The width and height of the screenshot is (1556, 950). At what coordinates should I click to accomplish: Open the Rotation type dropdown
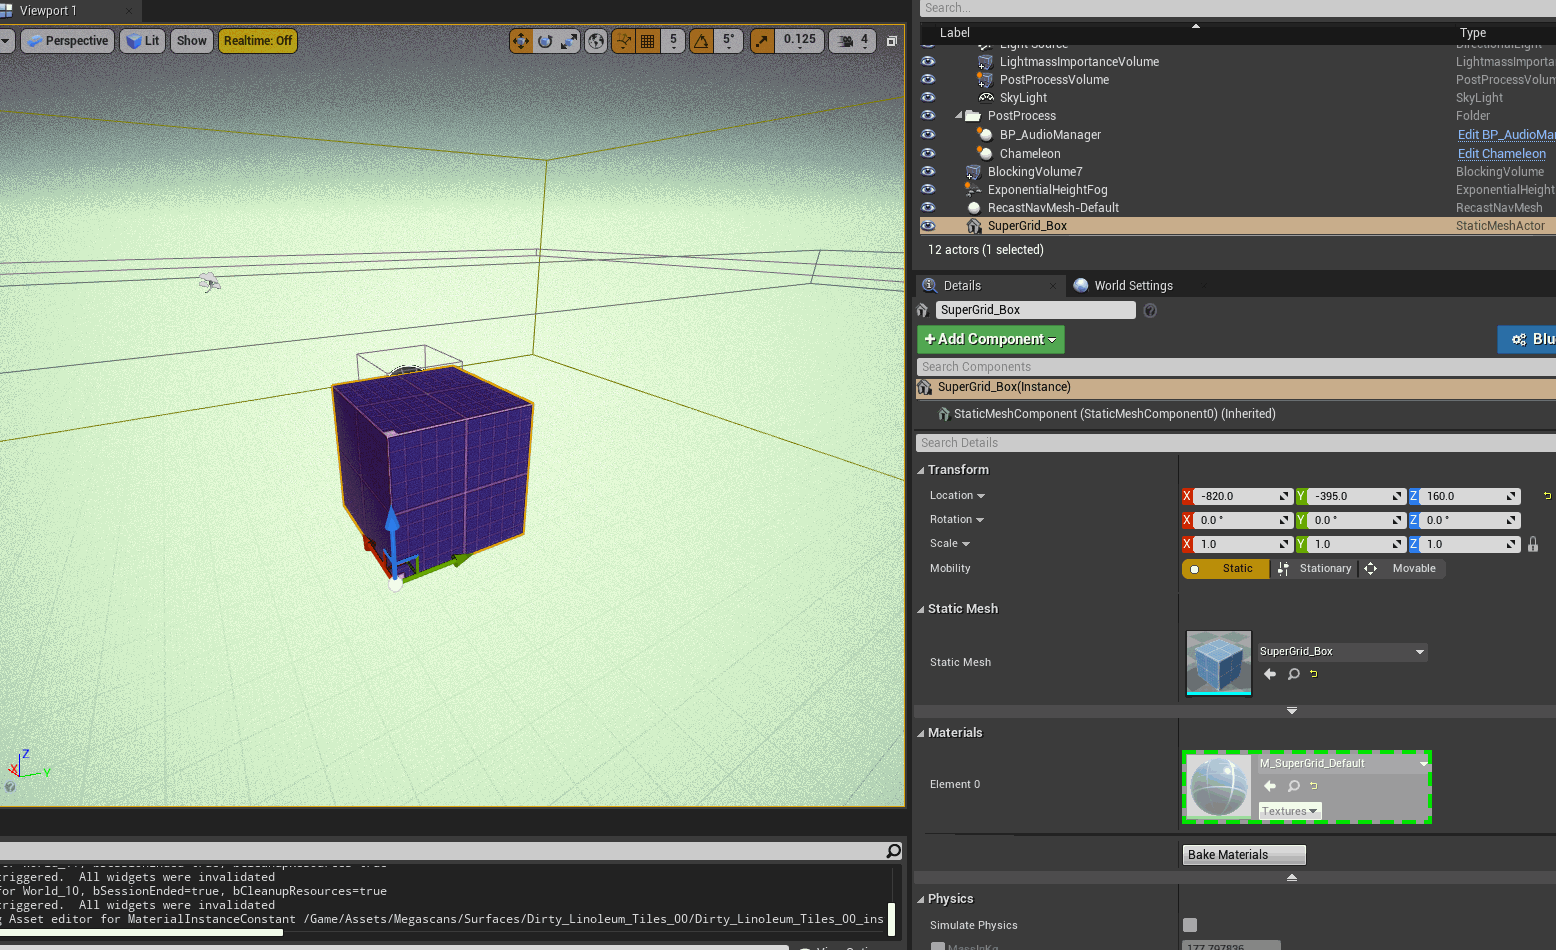tap(957, 520)
